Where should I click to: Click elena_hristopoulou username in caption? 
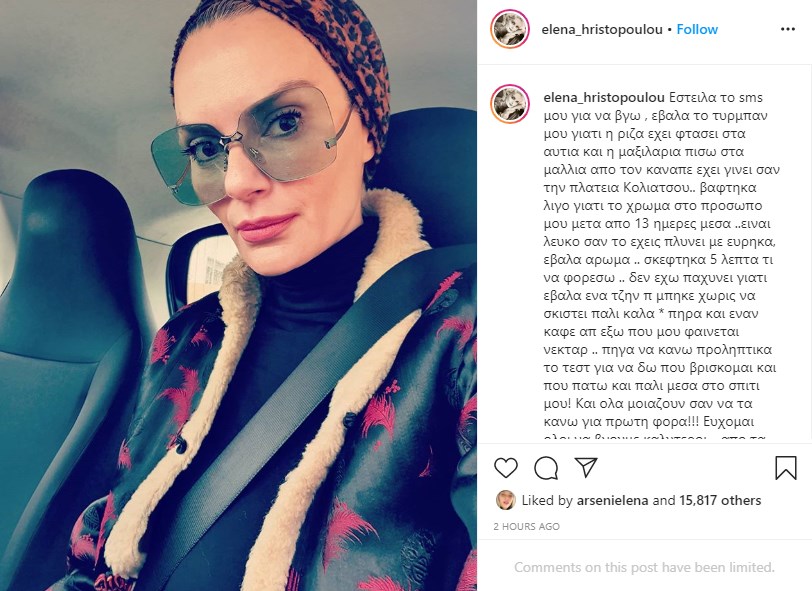604,97
